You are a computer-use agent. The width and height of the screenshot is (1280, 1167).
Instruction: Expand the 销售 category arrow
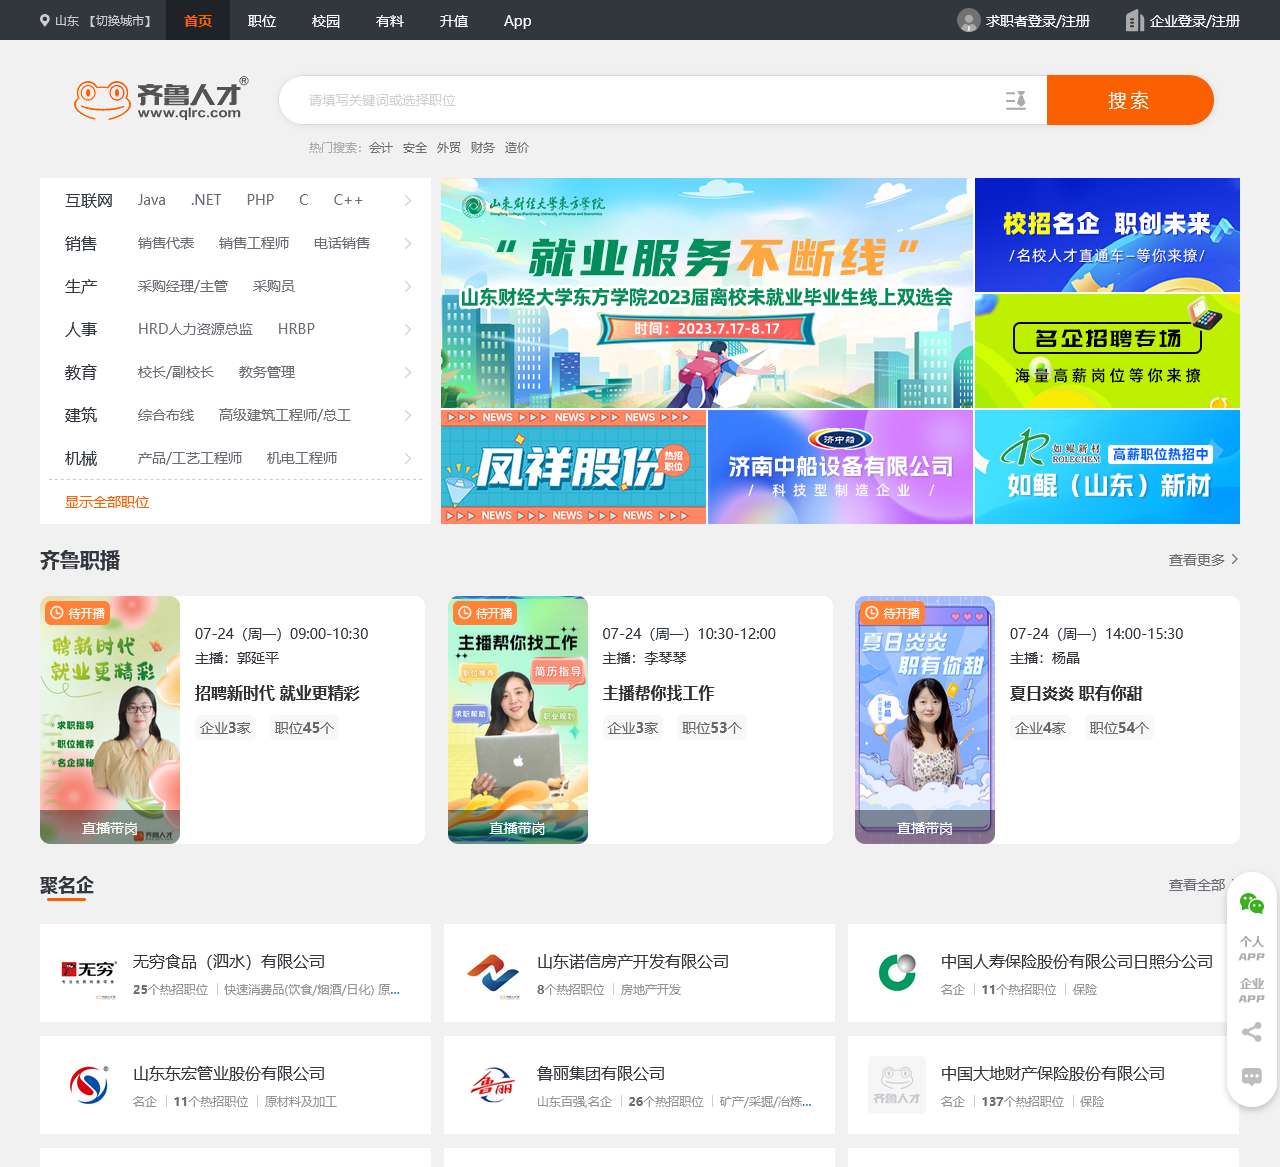pyautogui.click(x=408, y=243)
